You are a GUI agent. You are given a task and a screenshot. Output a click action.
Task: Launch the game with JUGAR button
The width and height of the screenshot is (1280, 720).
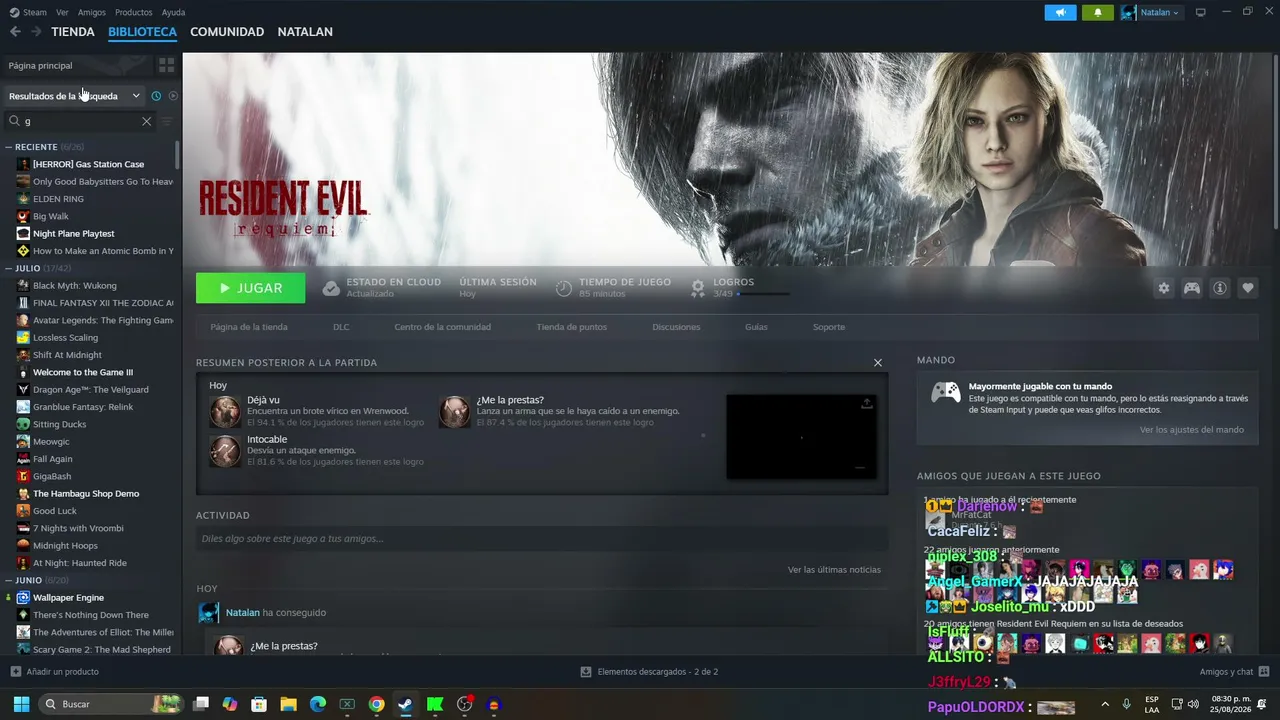pyautogui.click(x=251, y=288)
